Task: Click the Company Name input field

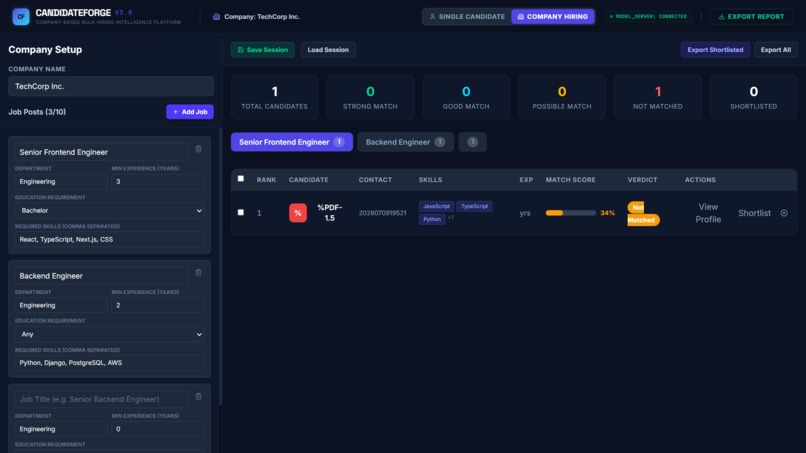Action: click(111, 86)
